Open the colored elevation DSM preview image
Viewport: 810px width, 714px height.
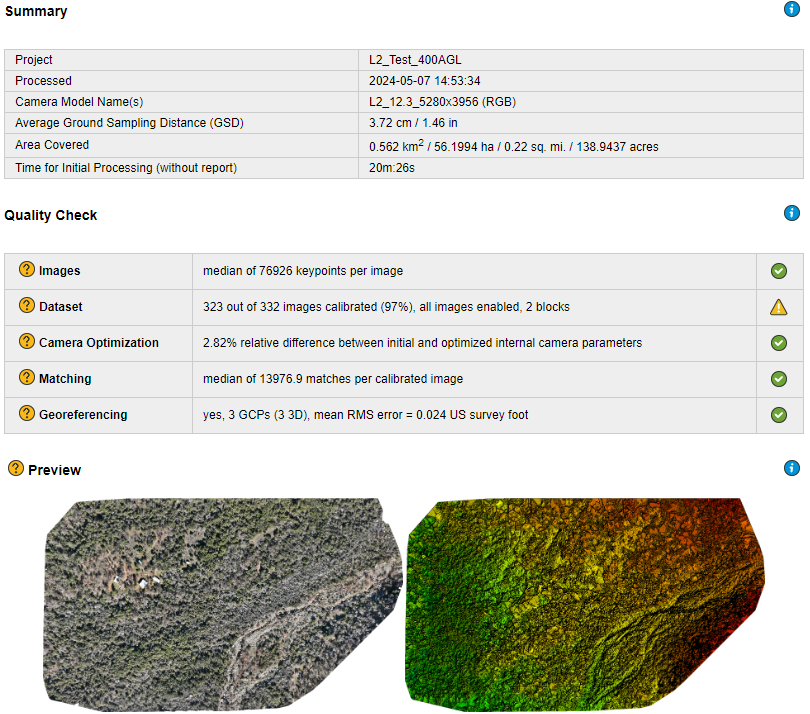point(585,600)
